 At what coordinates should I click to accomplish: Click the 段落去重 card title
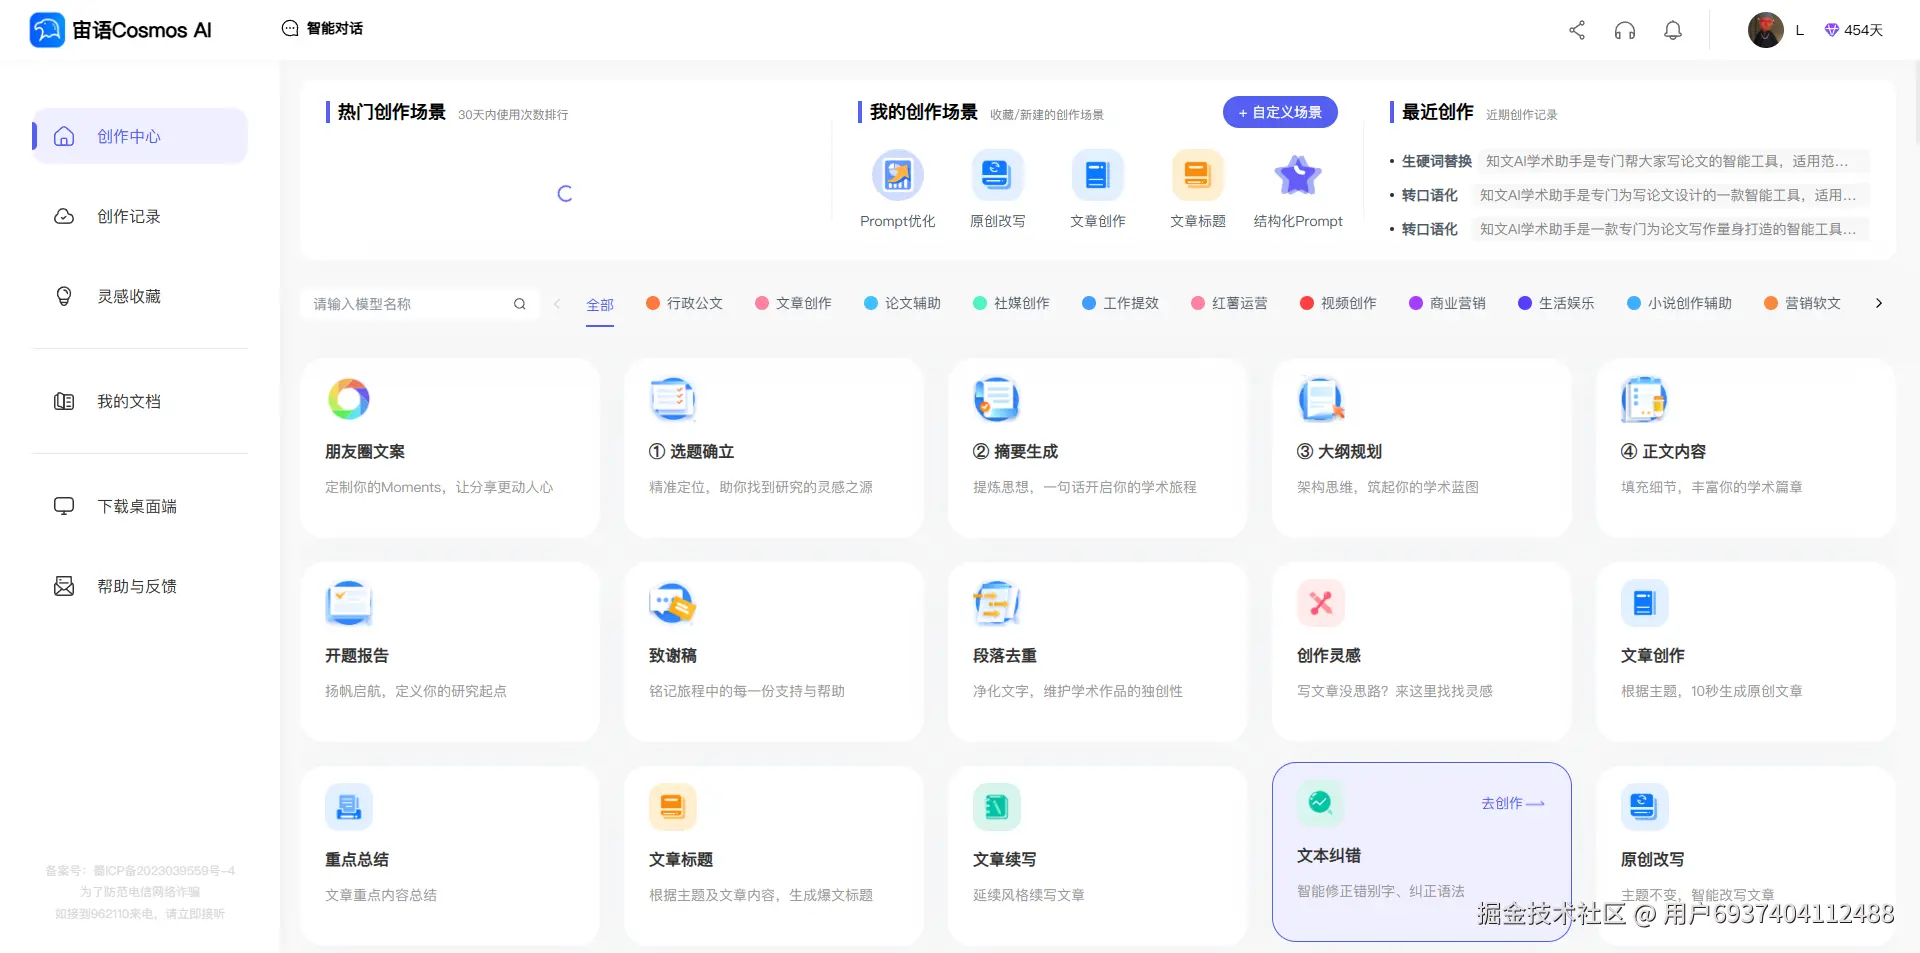(x=1005, y=656)
